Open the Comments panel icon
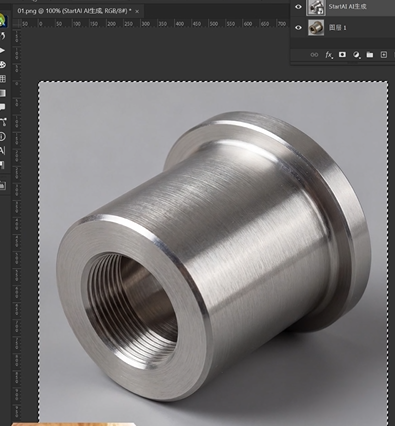 pos(3,107)
